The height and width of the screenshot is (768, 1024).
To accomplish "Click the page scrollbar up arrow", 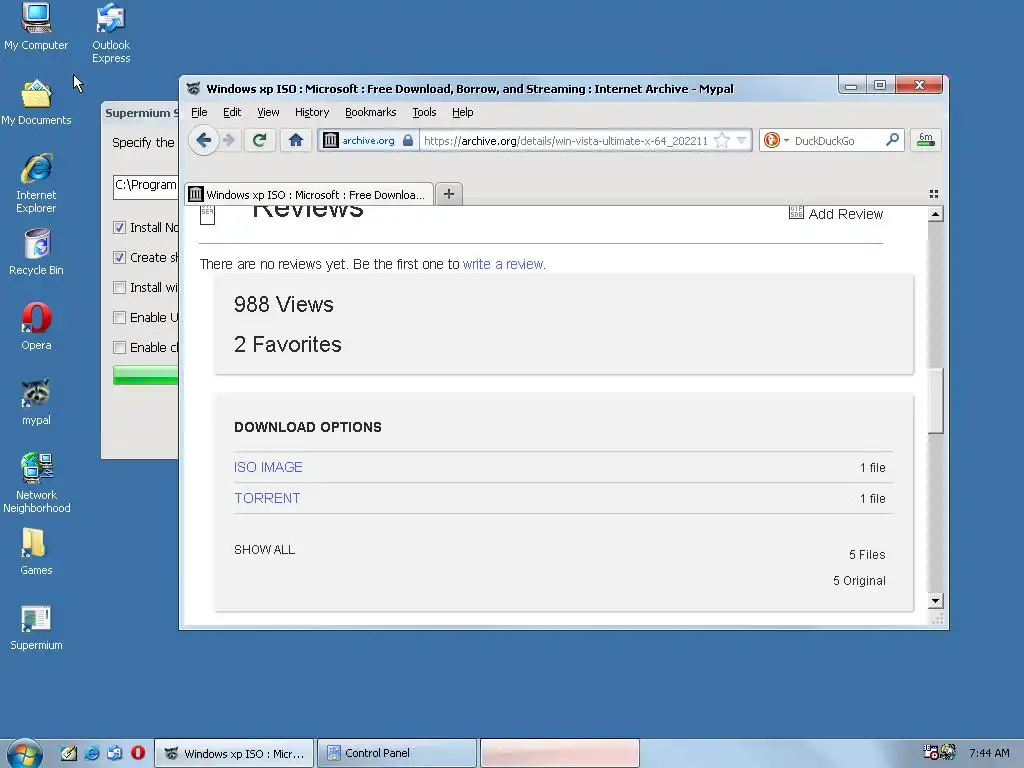I will pos(935,214).
